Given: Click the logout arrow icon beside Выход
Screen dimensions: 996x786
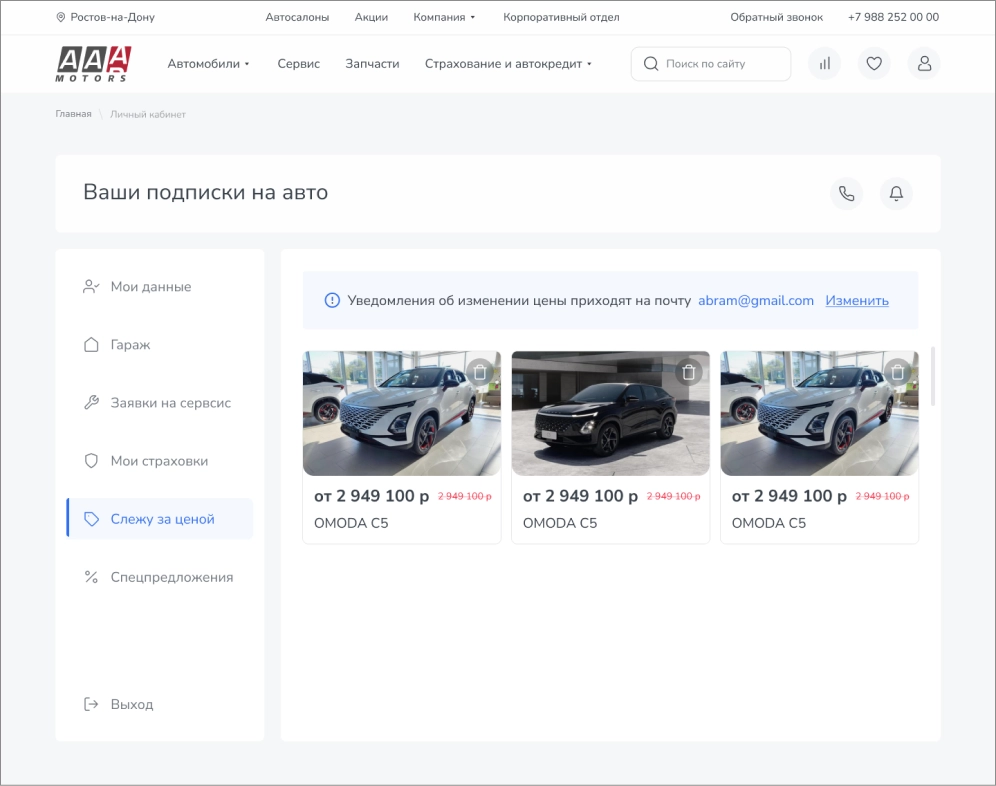Looking at the screenshot, I should pos(91,704).
